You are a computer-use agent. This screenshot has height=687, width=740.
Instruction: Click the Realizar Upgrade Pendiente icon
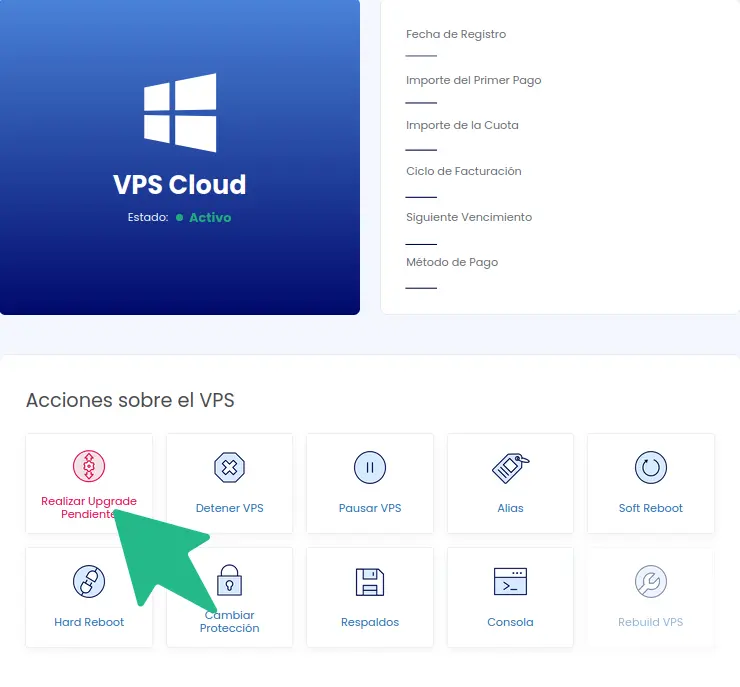(89, 466)
